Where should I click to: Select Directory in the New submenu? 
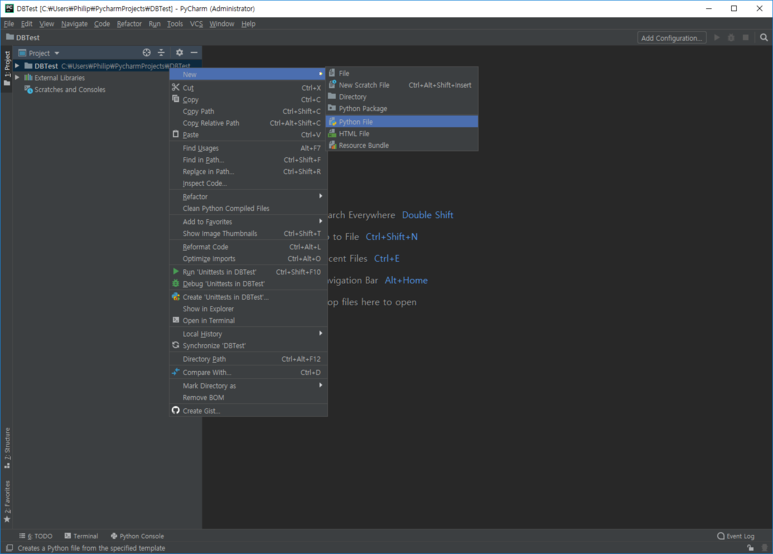402,97
